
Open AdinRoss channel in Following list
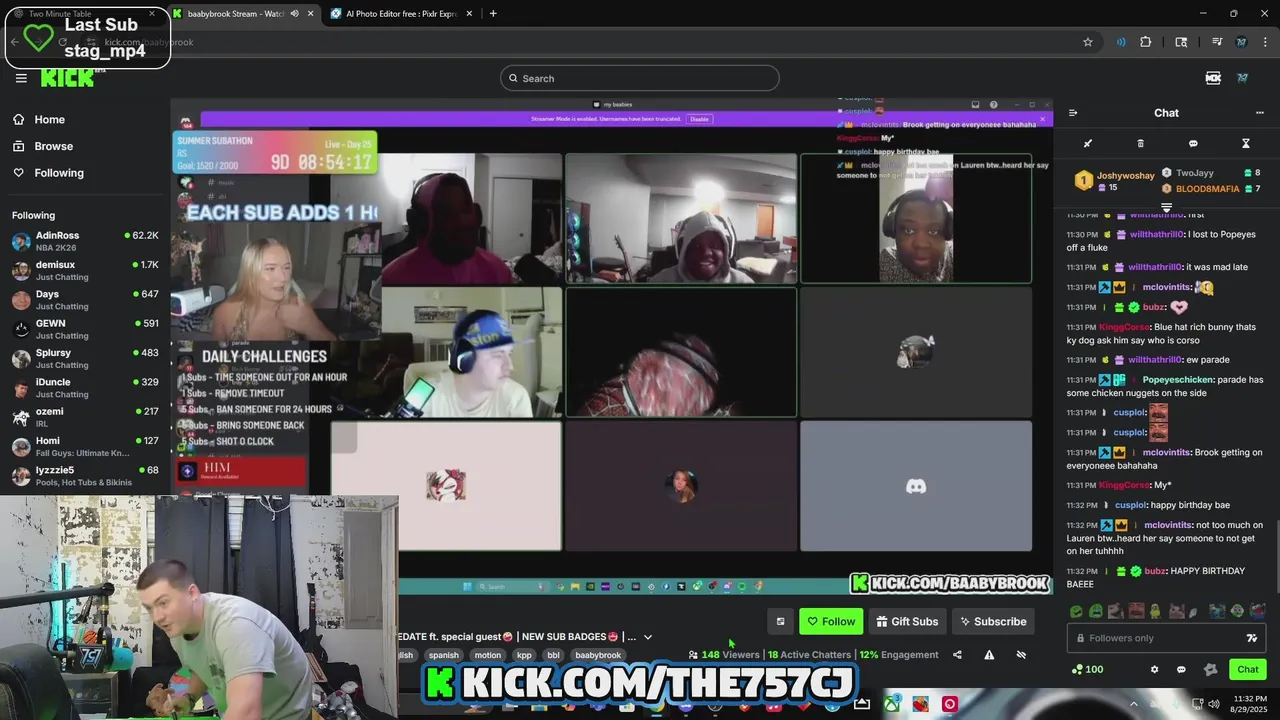point(85,241)
